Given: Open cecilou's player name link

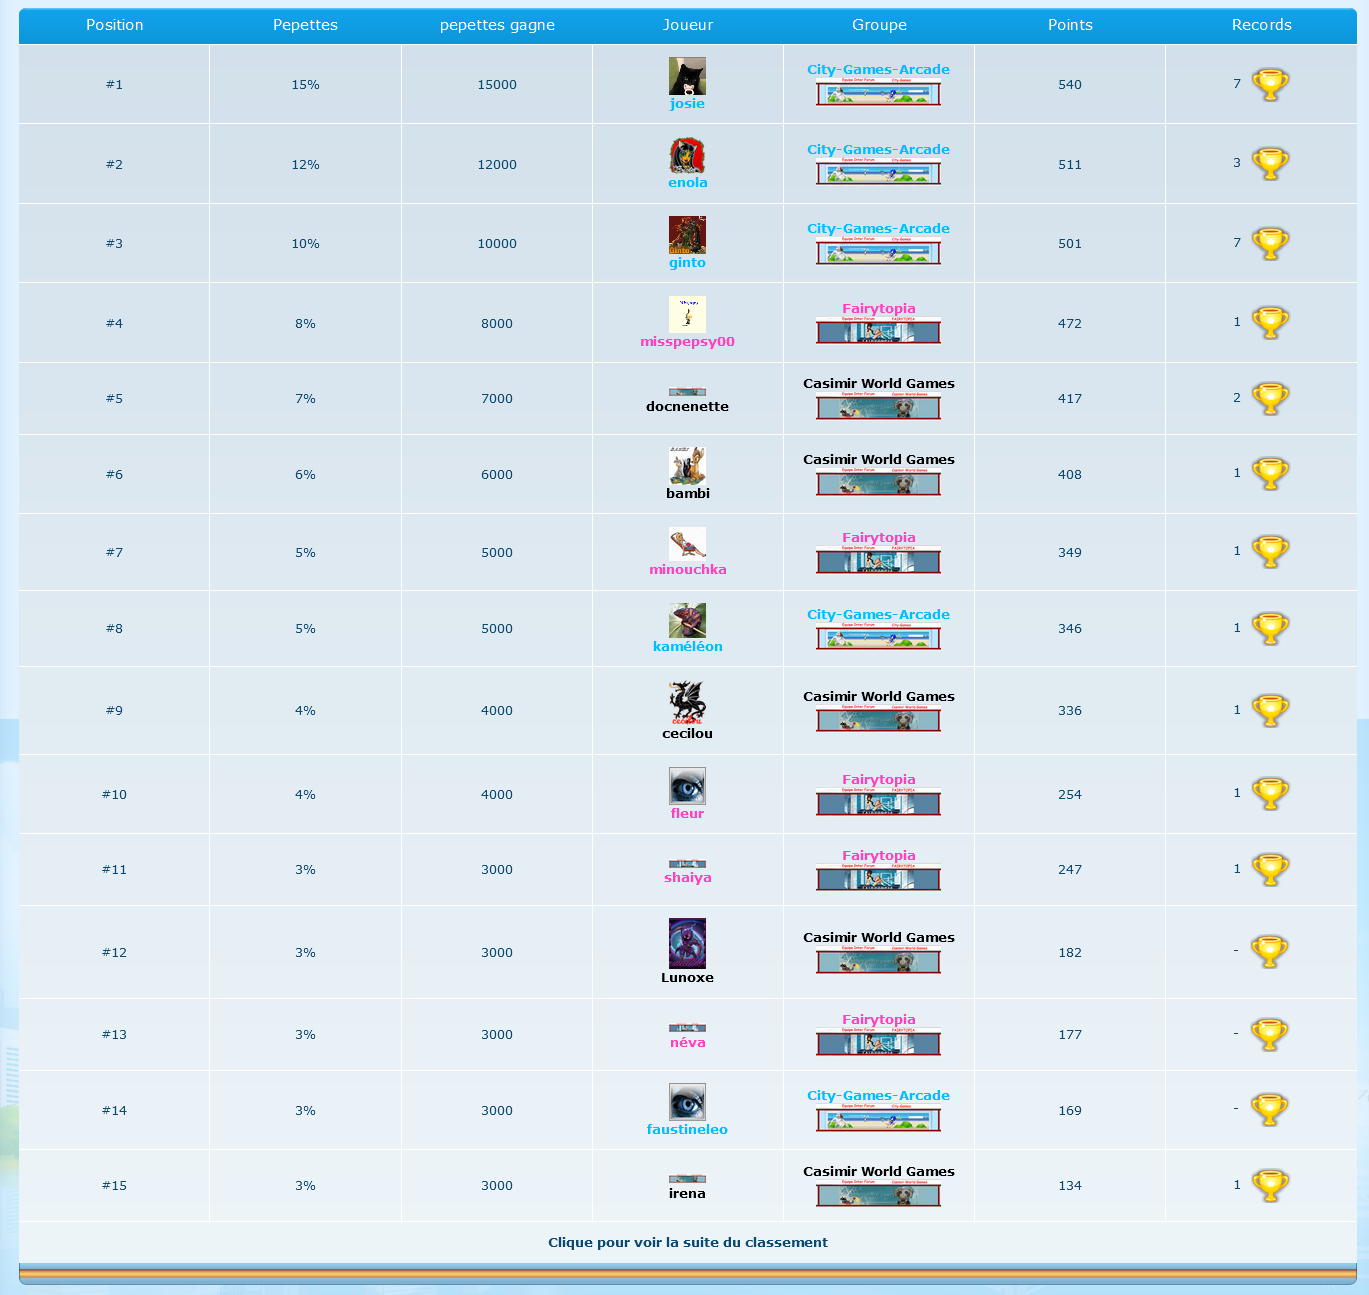Looking at the screenshot, I should [687, 734].
